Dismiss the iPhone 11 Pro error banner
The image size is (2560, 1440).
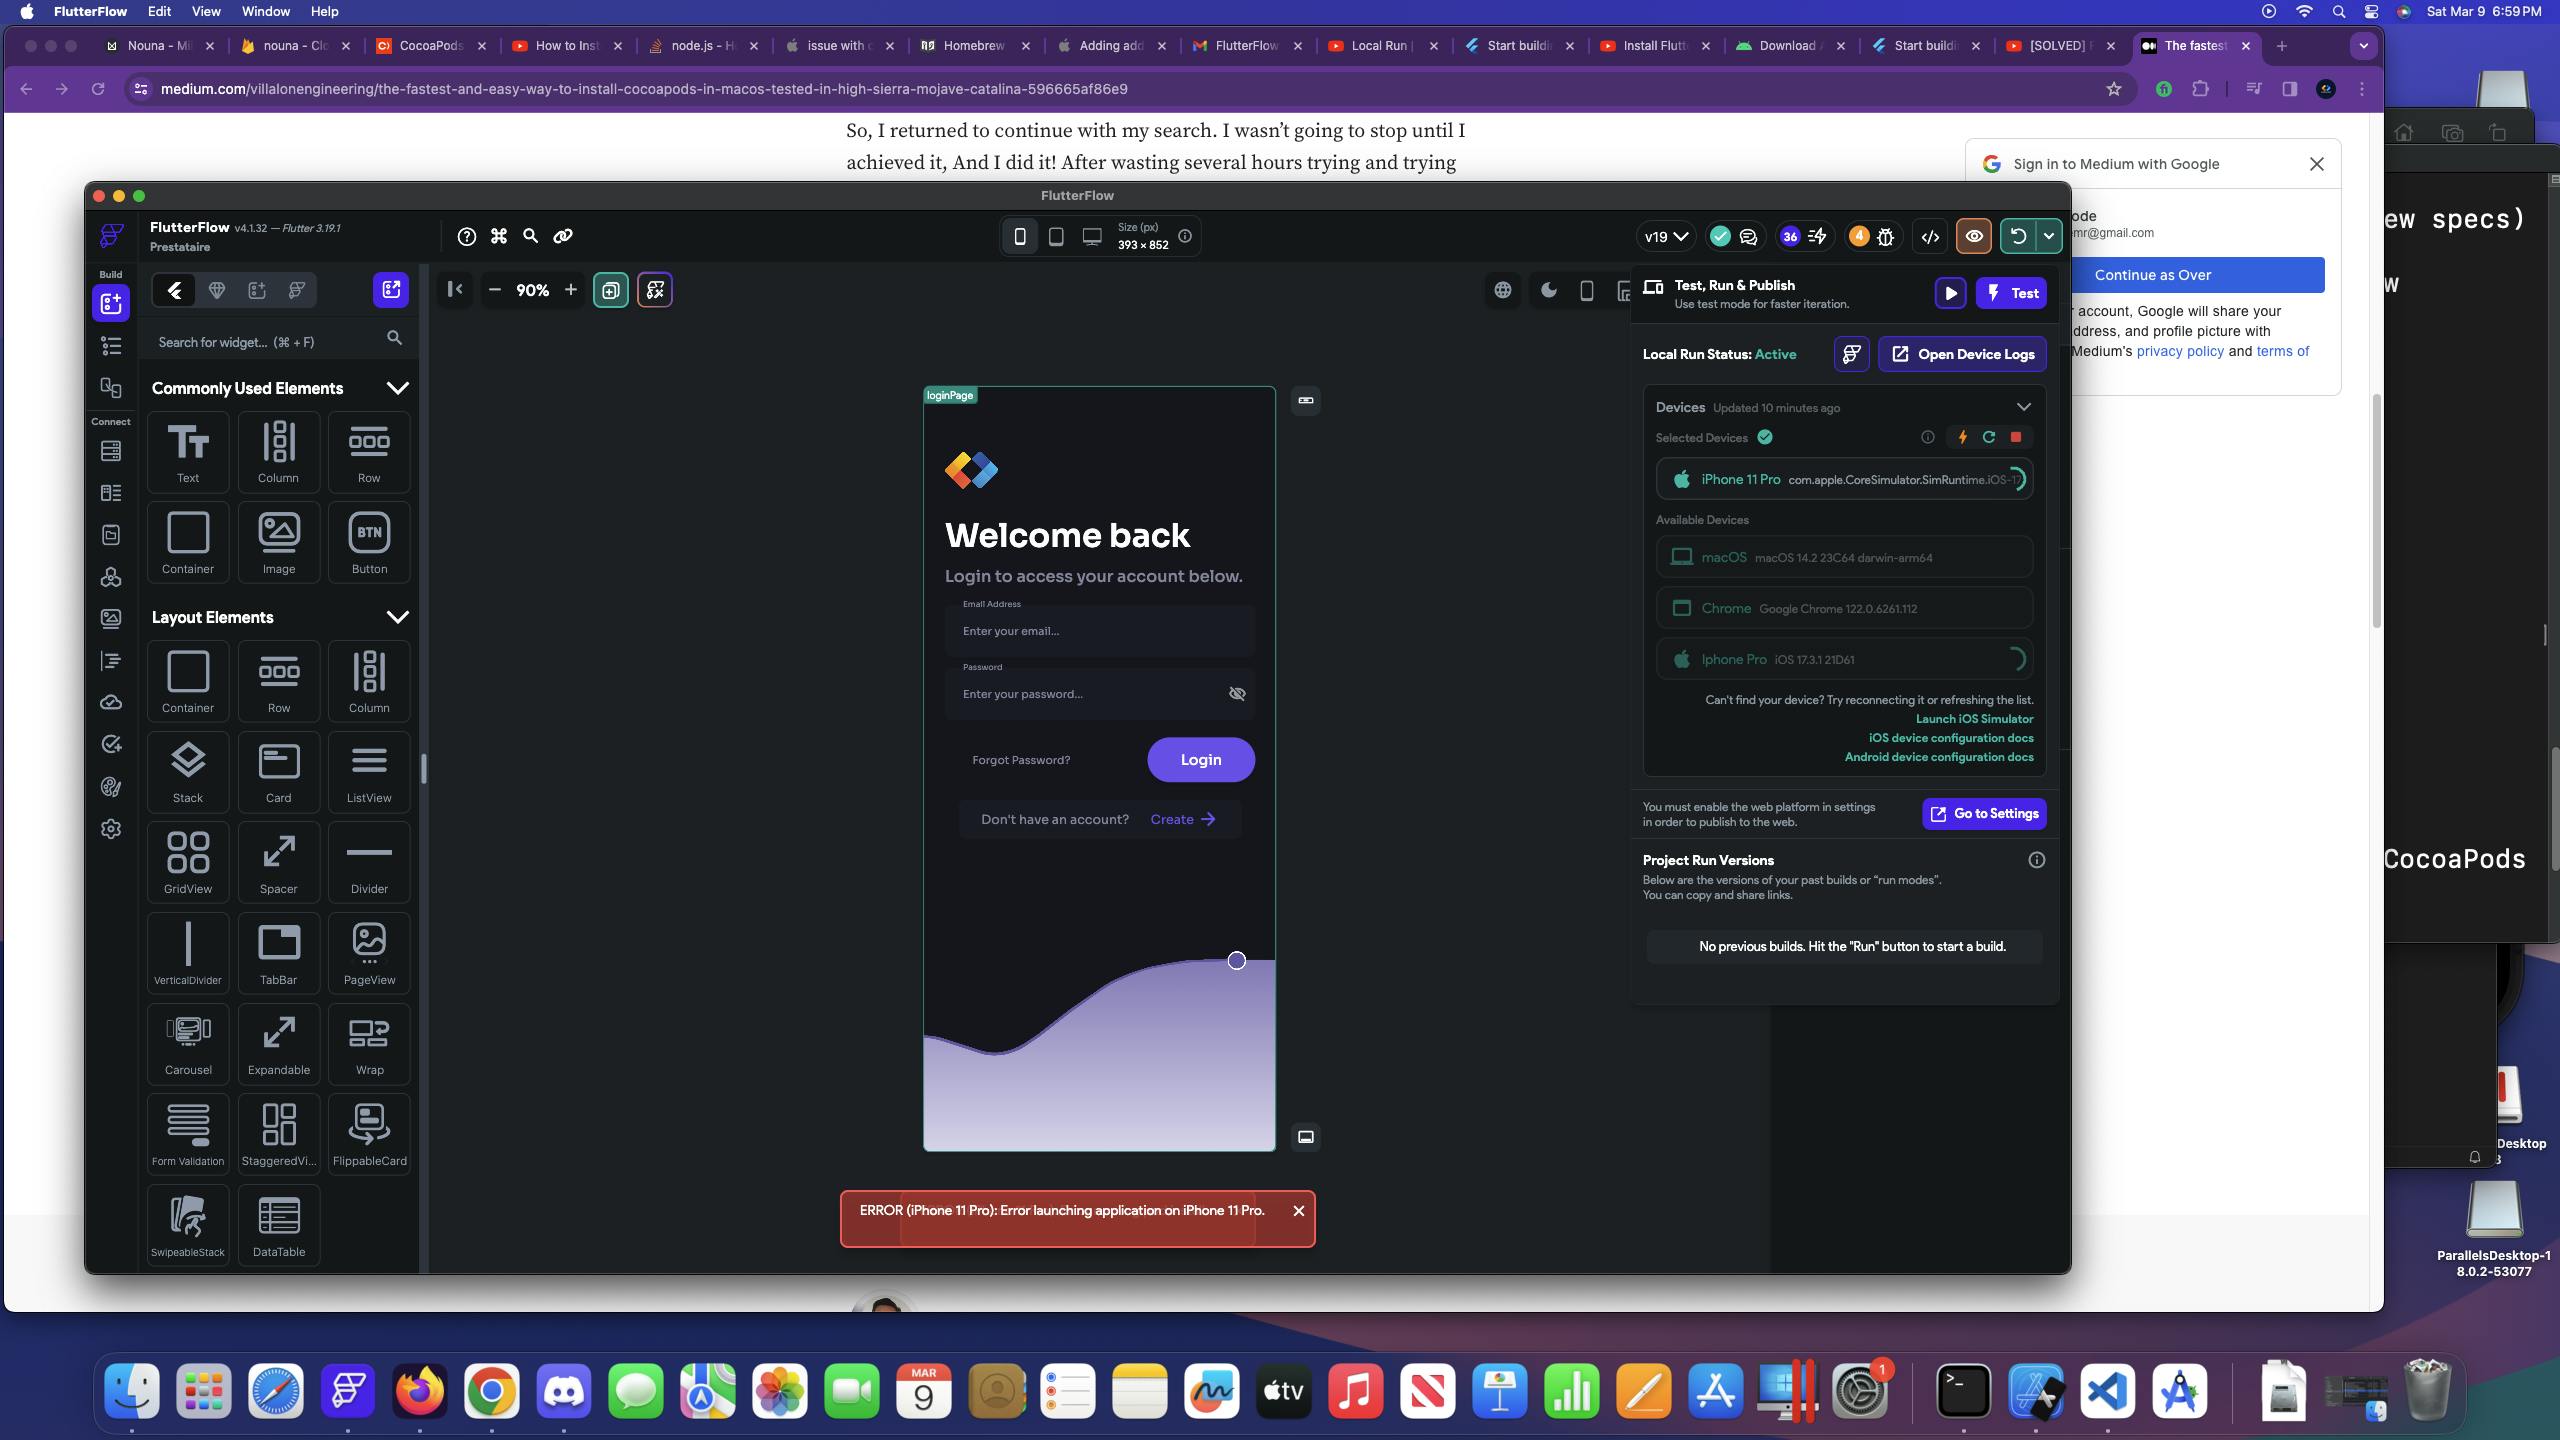(x=1298, y=1211)
